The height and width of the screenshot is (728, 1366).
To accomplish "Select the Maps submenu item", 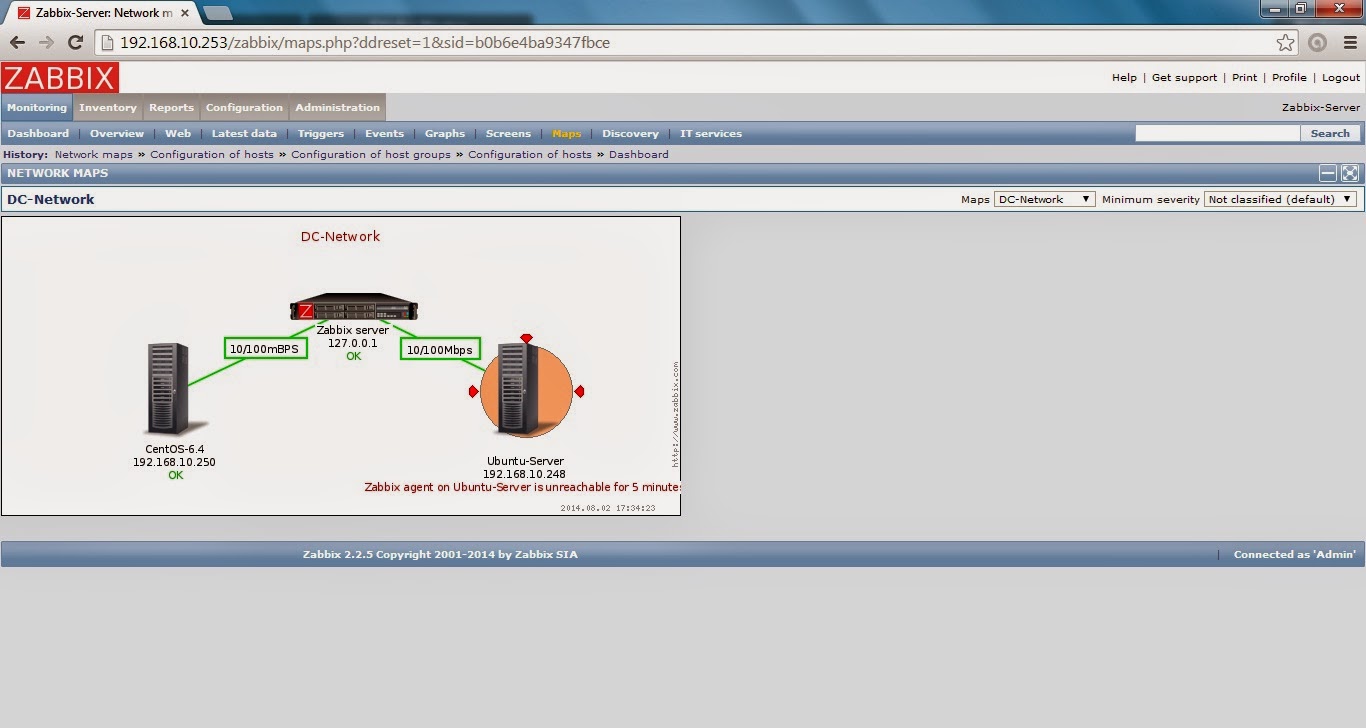I will (x=566, y=134).
